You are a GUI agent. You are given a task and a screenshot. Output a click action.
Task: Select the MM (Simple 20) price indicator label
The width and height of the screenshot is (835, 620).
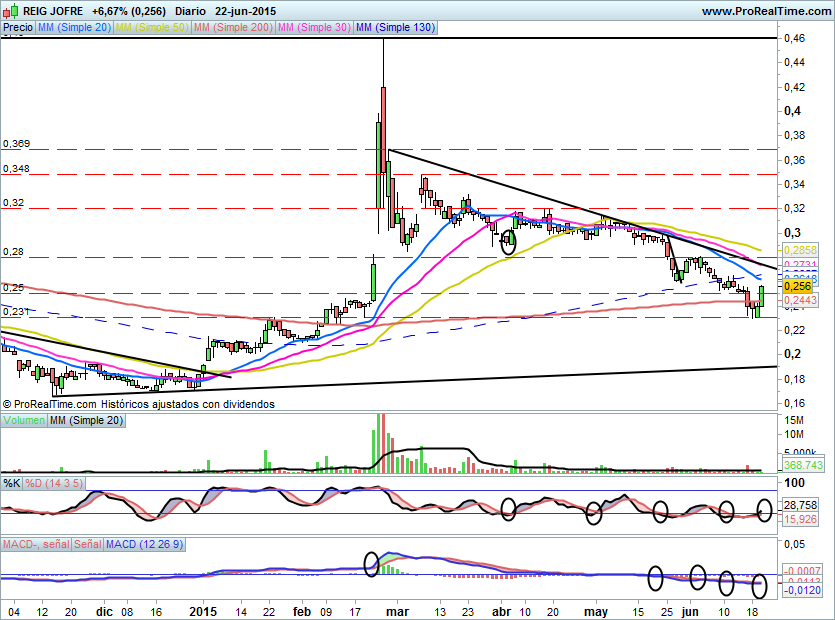[x=73, y=29]
